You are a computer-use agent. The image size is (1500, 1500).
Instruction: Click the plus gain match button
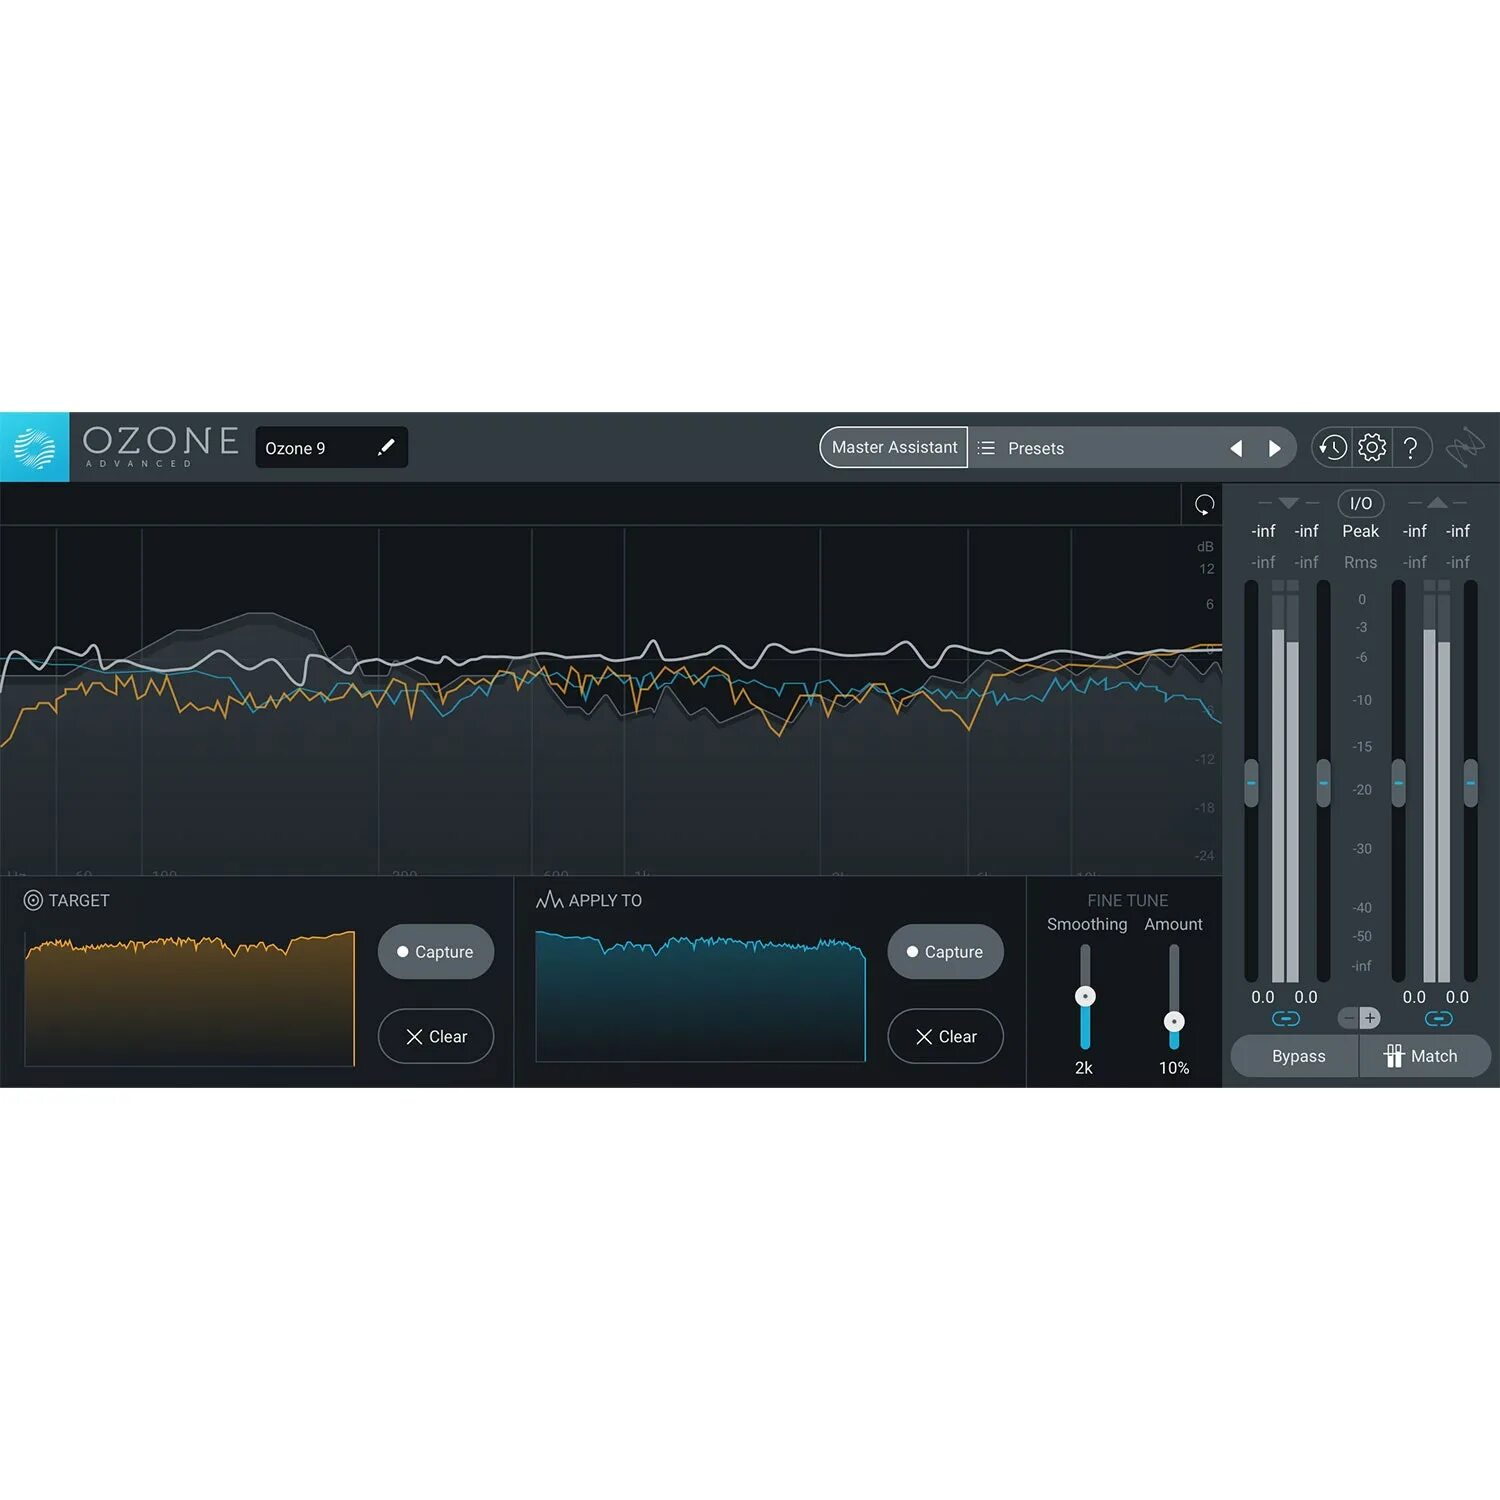(1370, 1018)
